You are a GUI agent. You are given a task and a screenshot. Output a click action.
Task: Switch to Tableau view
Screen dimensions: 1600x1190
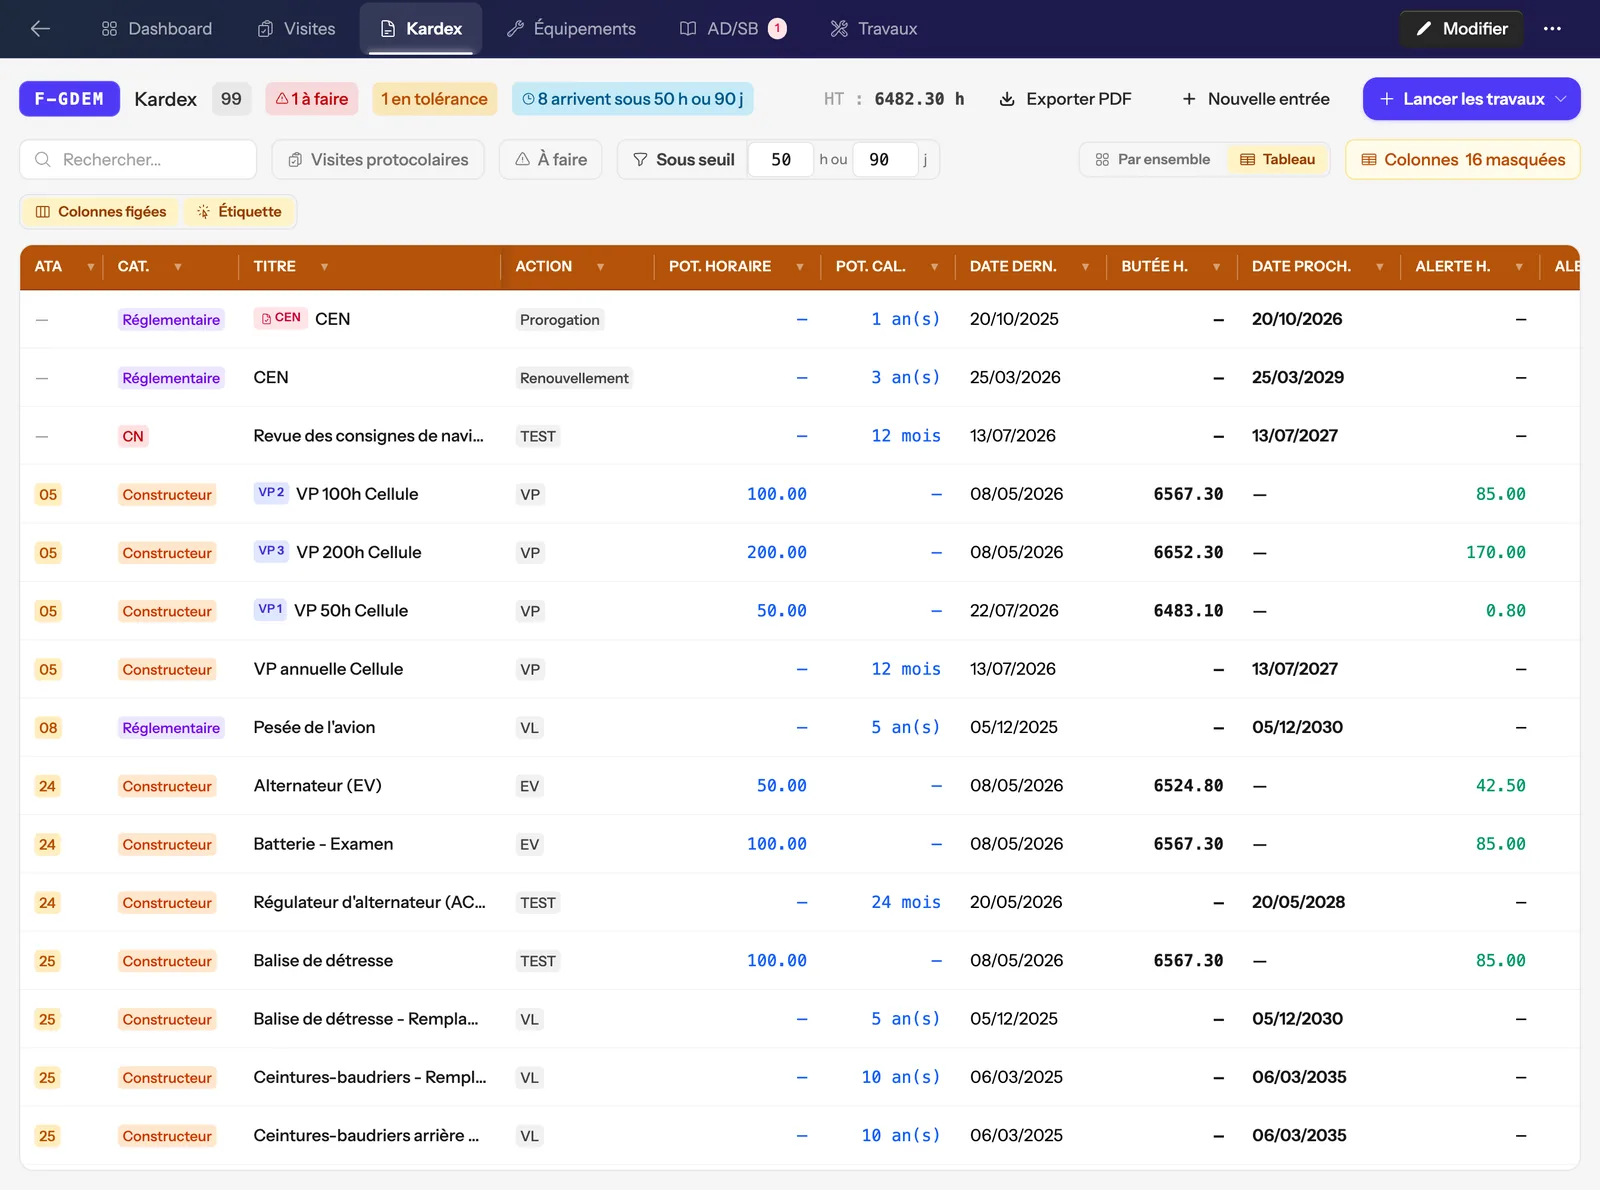1278,159
